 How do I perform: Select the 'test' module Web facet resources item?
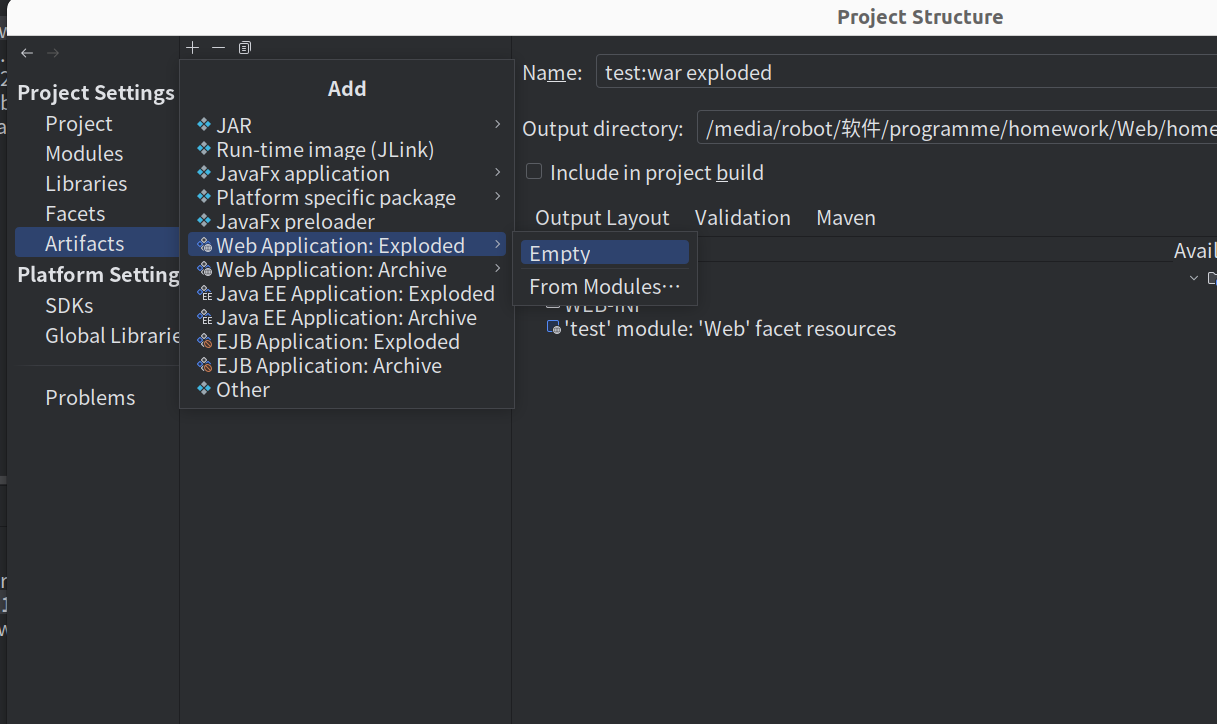coord(729,329)
